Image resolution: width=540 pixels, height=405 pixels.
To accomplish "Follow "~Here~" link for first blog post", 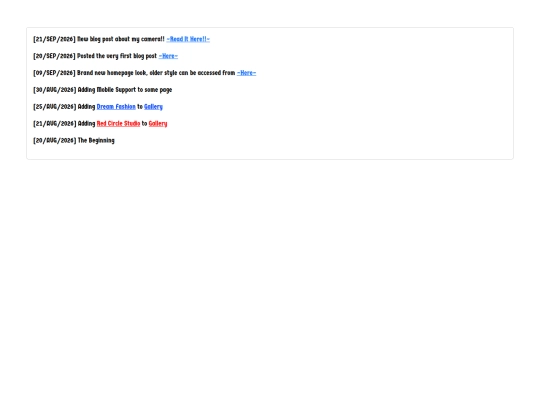I will (x=168, y=56).
